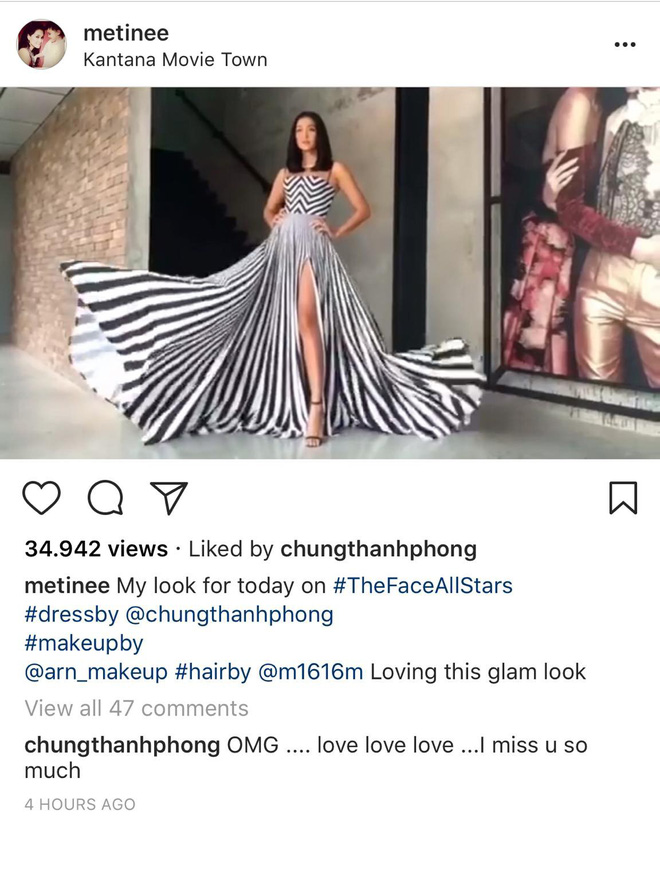
Task: Visit @m1616m profile mention
Action: 311,672
